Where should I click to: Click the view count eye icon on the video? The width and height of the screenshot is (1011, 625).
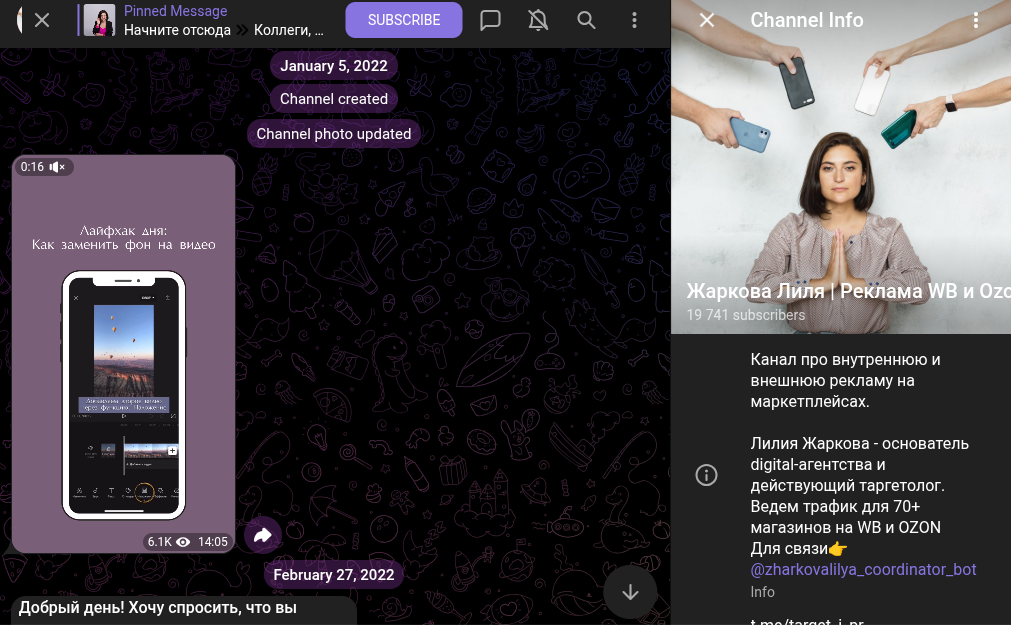click(x=183, y=542)
